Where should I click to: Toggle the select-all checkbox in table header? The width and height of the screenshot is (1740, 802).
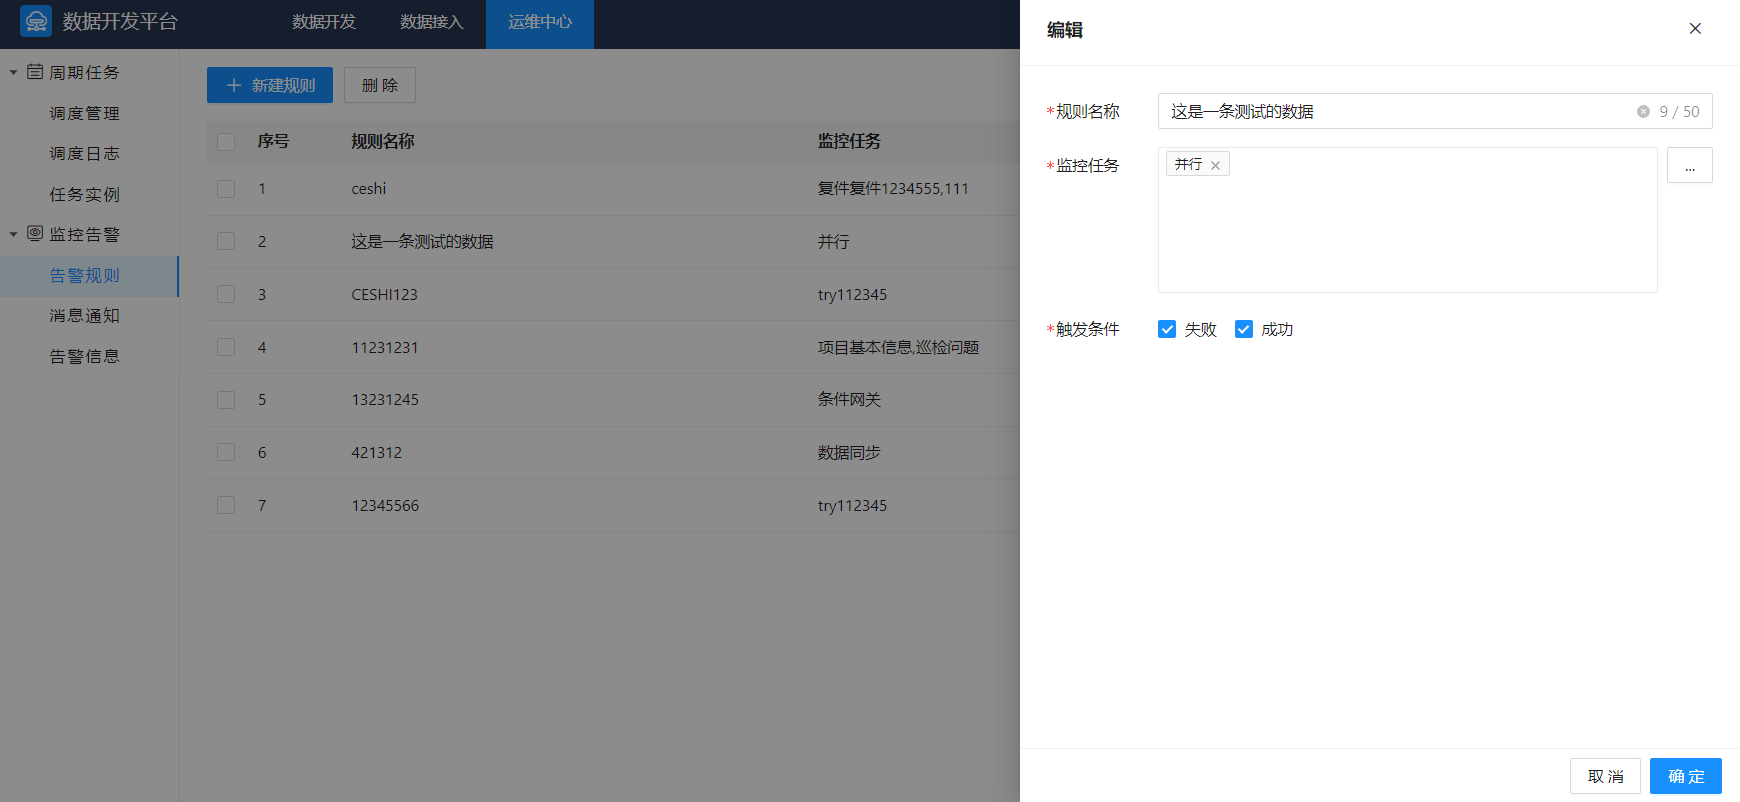pyautogui.click(x=226, y=142)
